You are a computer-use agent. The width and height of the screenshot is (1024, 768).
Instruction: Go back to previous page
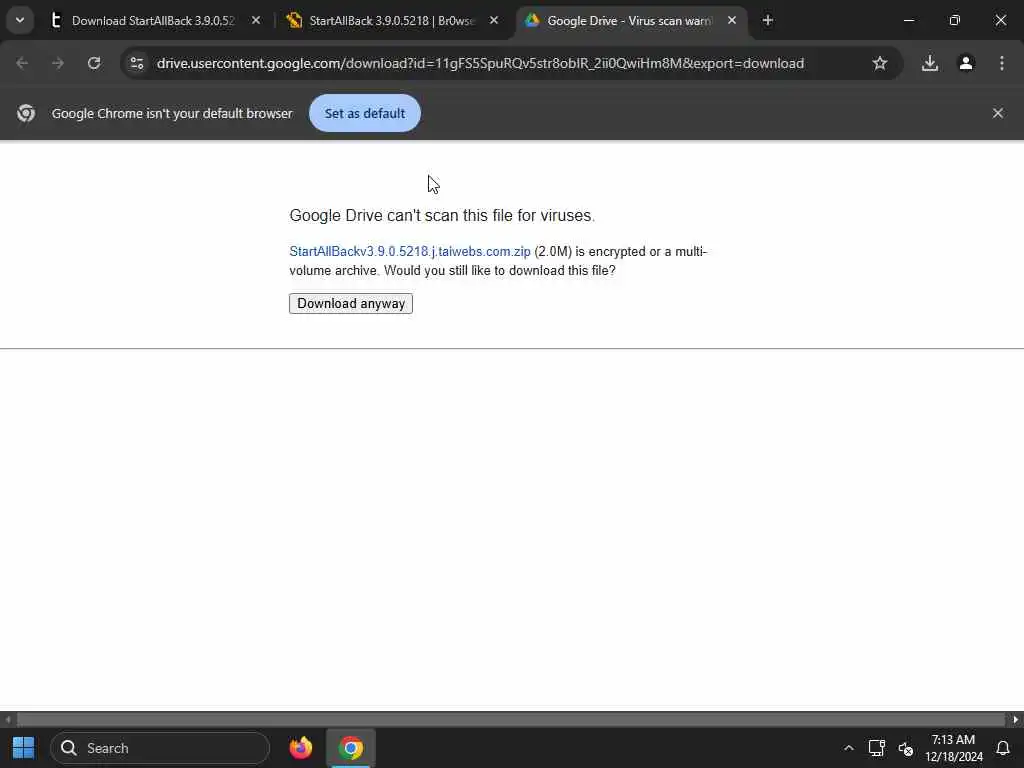point(22,63)
